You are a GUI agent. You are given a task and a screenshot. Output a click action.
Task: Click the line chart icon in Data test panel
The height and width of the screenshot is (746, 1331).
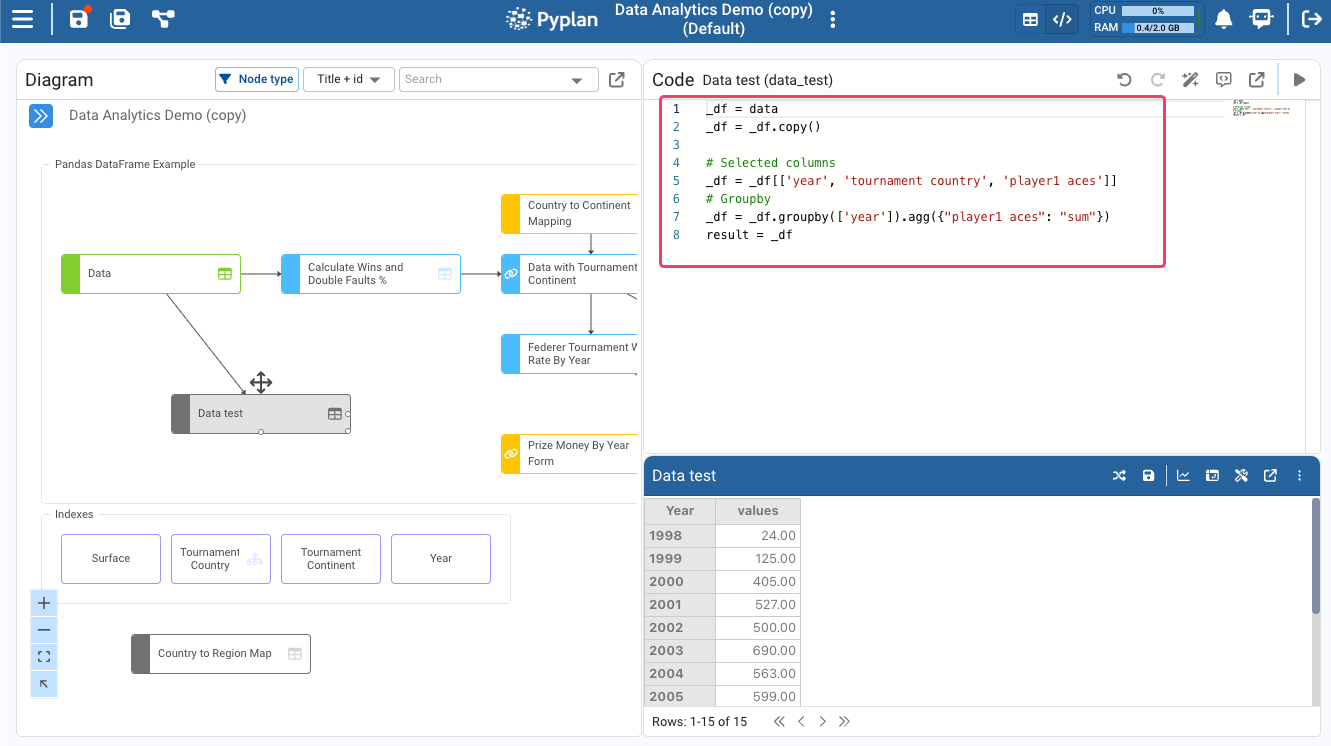tap(1183, 476)
